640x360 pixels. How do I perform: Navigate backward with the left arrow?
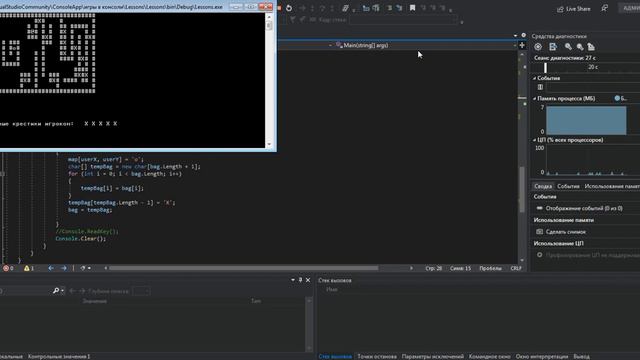[x=51, y=268]
